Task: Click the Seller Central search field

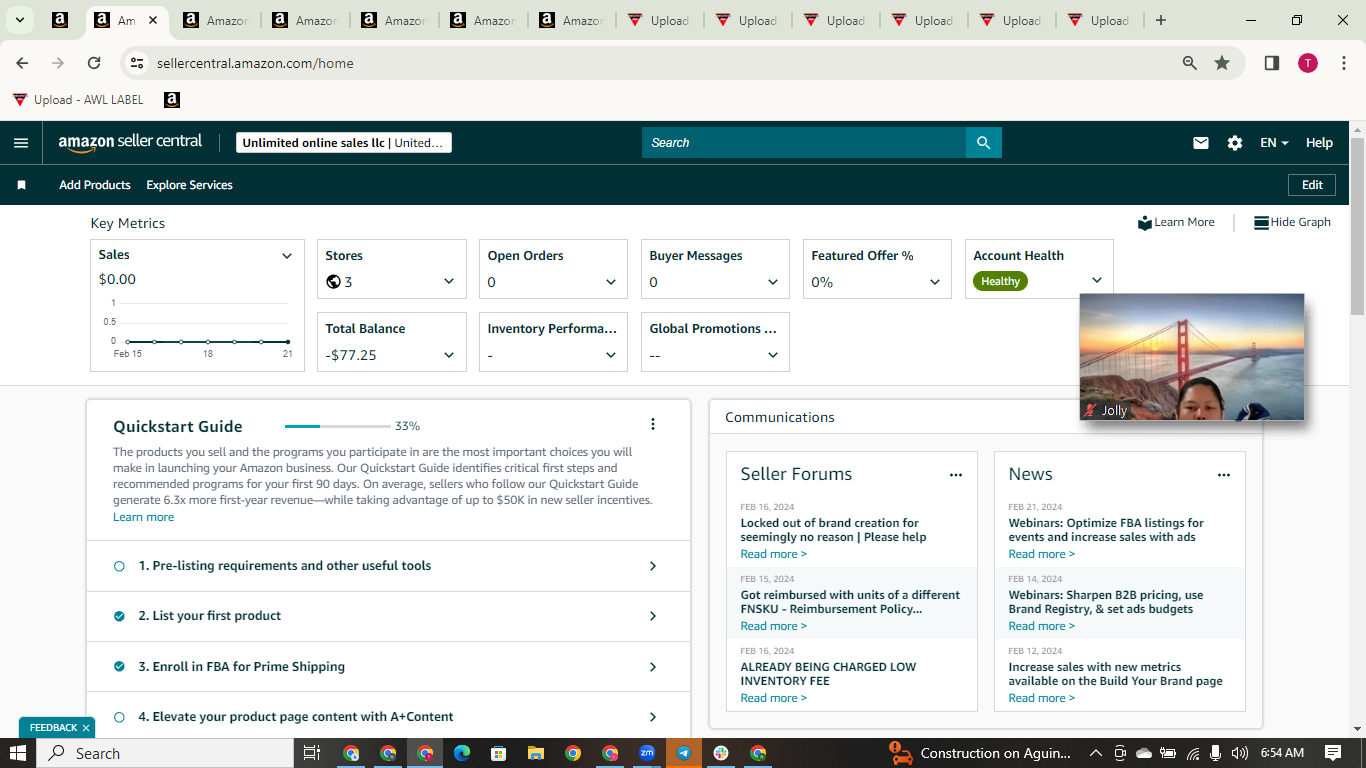Action: coord(804,143)
